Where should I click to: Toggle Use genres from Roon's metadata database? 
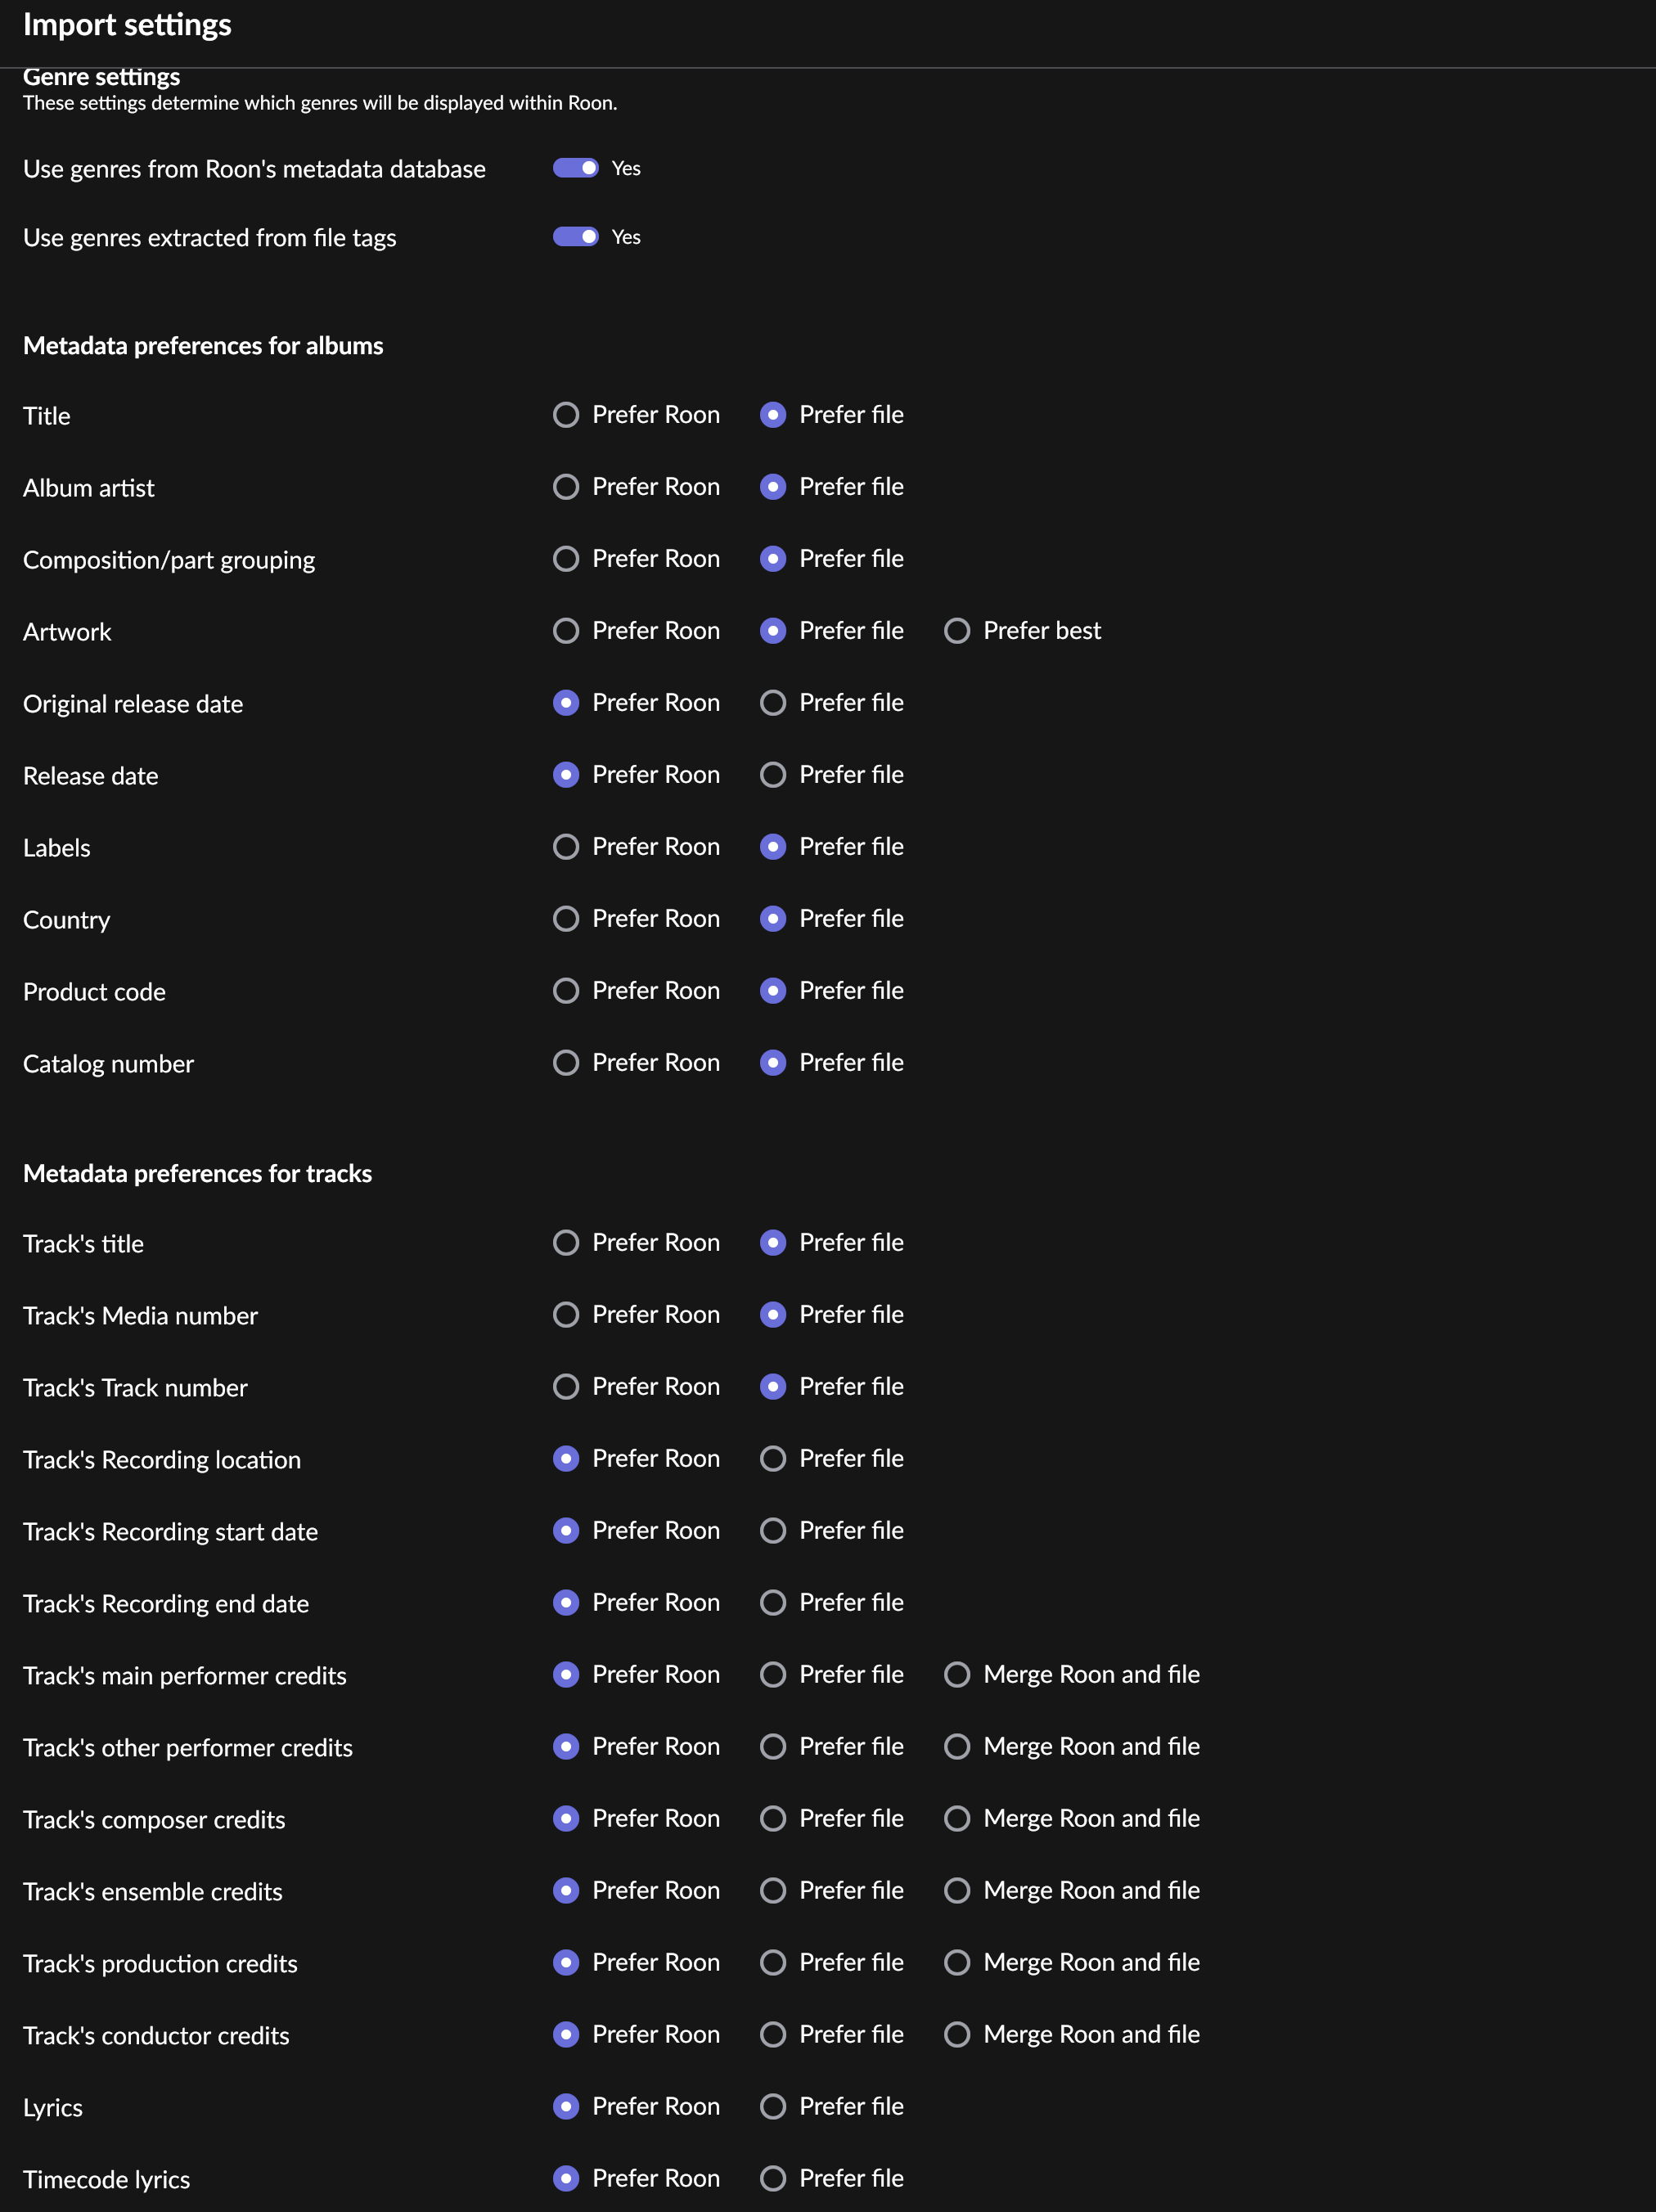tap(576, 168)
